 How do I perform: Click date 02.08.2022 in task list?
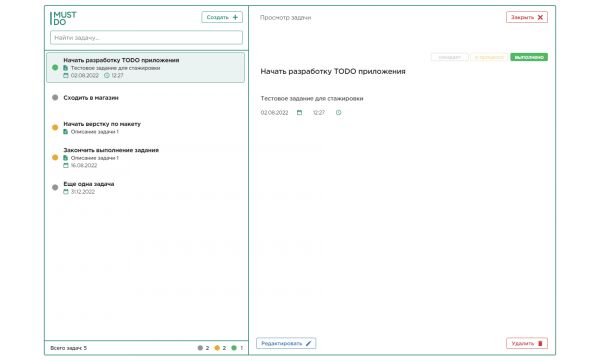click(85, 75)
